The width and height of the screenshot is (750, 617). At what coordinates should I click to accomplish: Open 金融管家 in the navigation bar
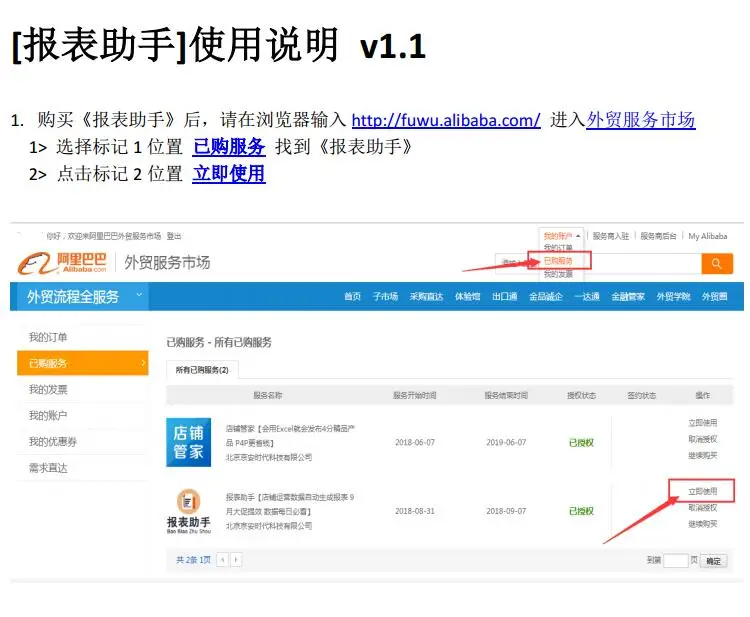click(x=628, y=297)
